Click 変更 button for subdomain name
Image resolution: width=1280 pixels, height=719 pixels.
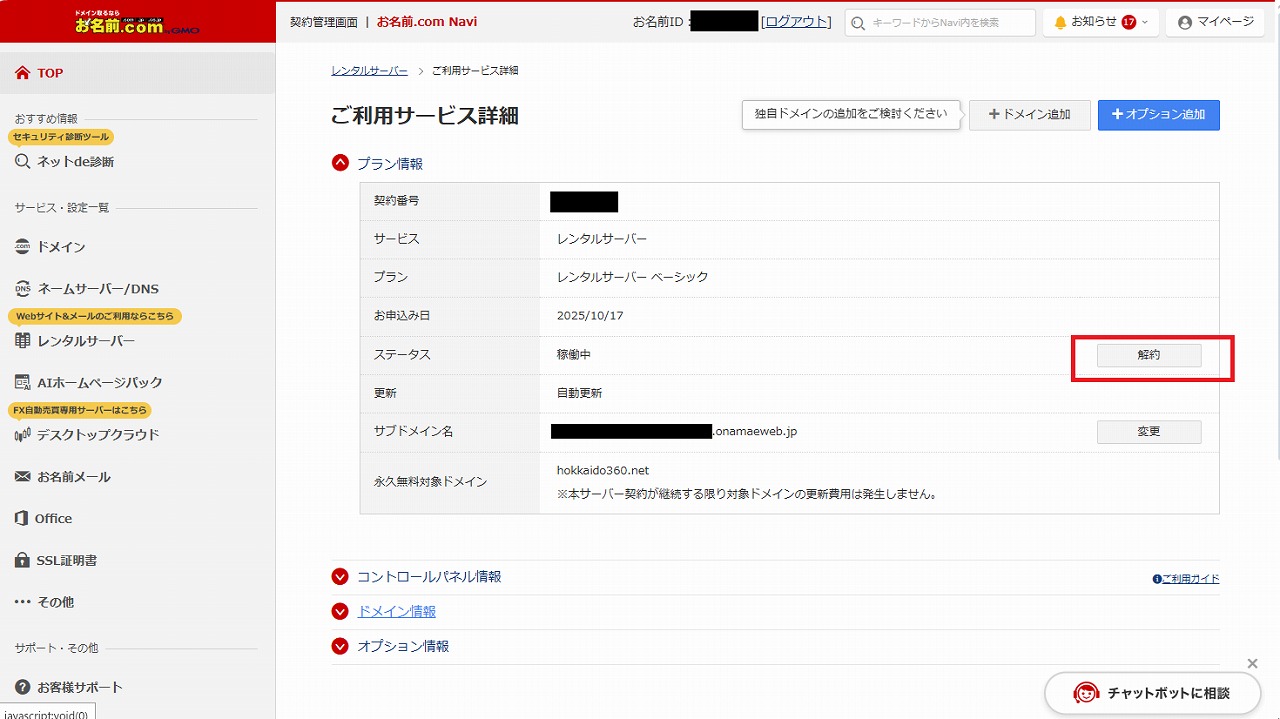pyautogui.click(x=1148, y=432)
